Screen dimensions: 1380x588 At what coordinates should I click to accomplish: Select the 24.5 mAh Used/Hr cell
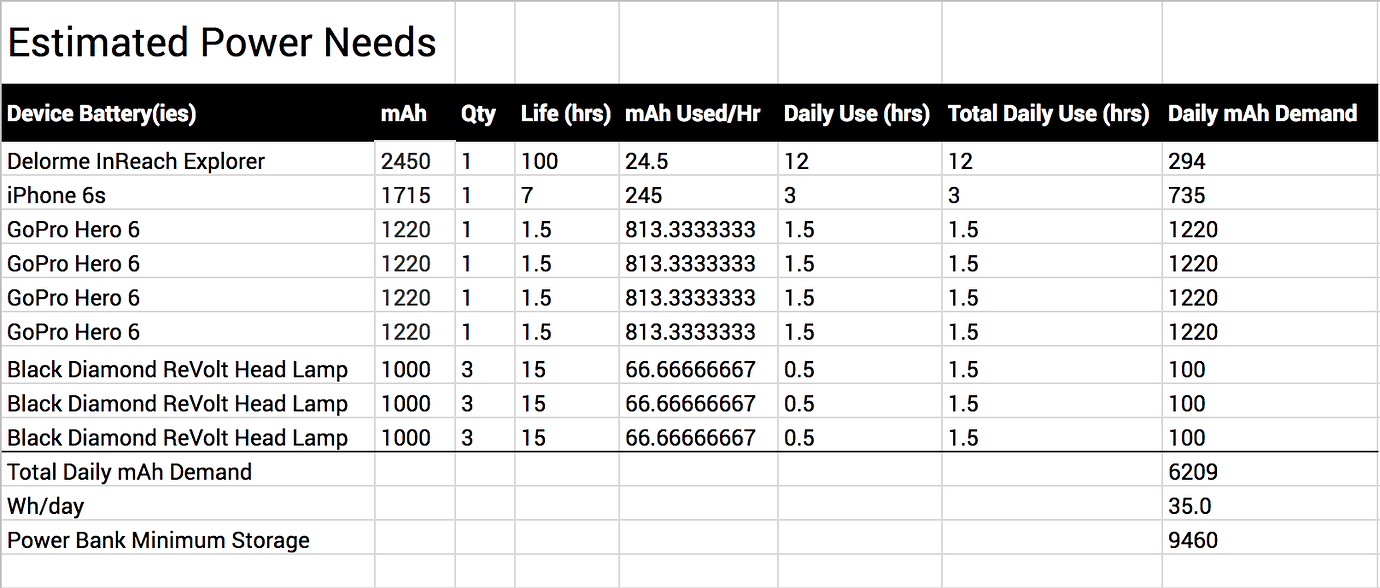pos(646,161)
